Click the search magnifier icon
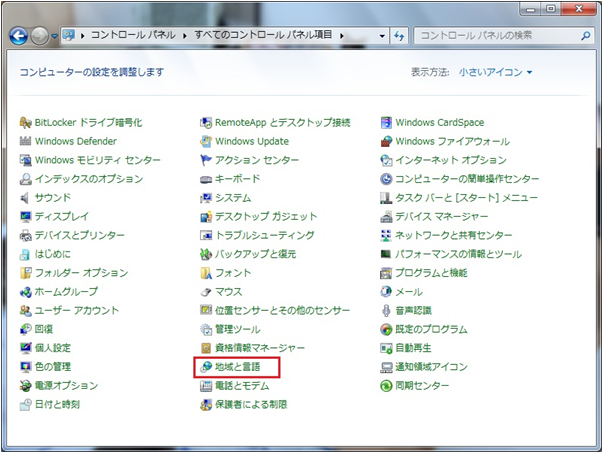The width and height of the screenshot is (603, 453). click(585, 36)
